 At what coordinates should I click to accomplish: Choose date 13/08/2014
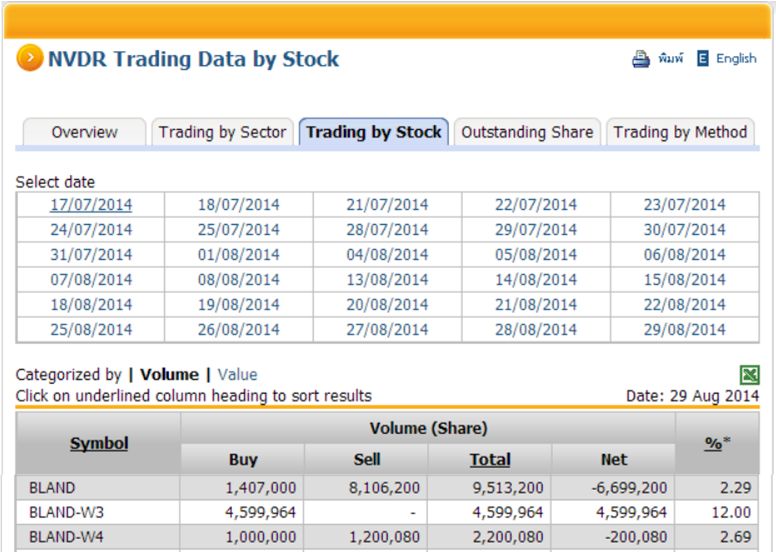click(x=387, y=280)
